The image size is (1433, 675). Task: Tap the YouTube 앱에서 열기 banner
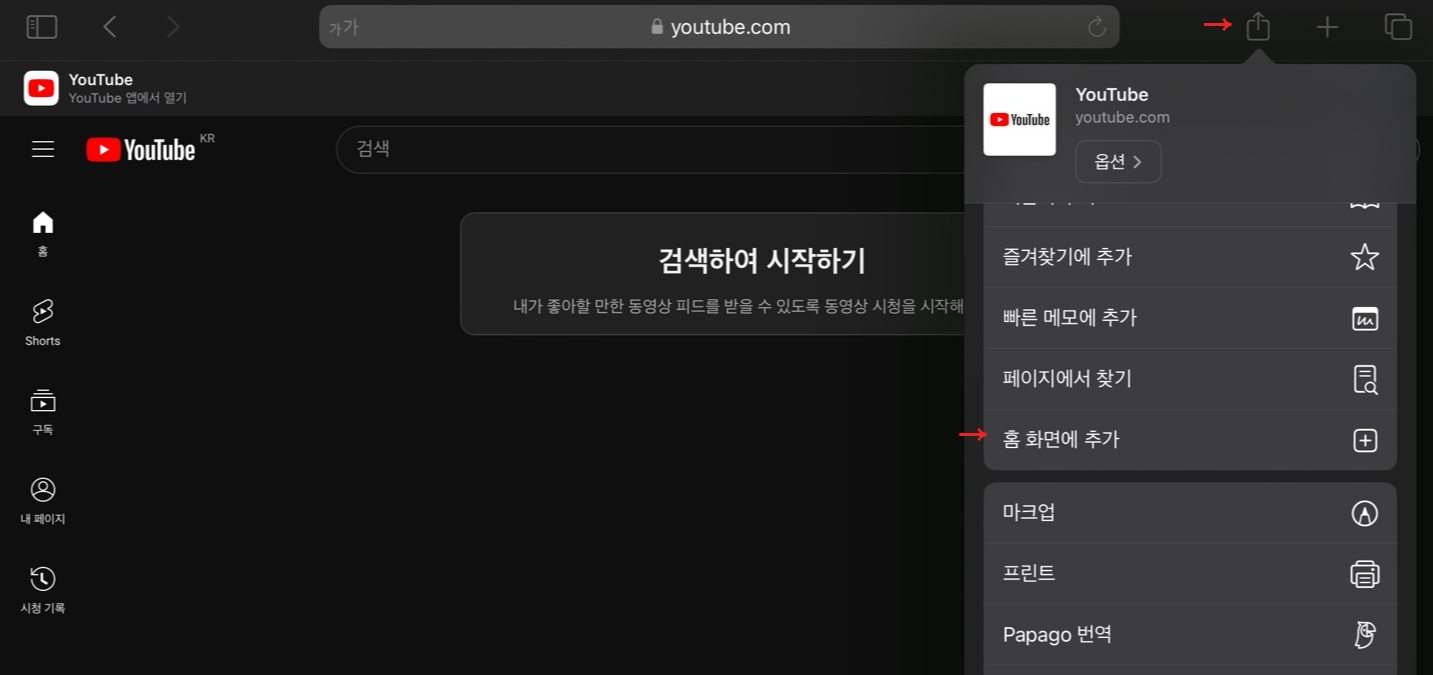pos(100,87)
